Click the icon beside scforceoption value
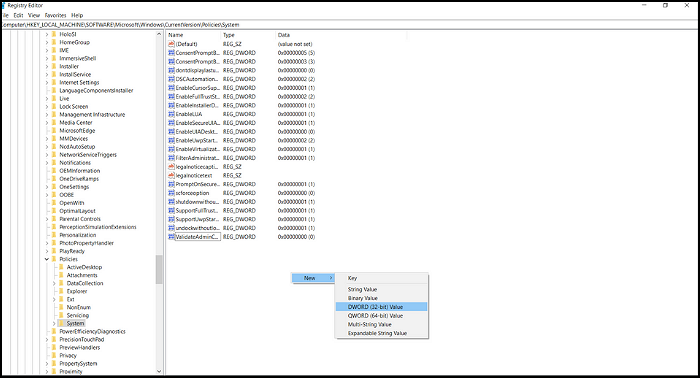700x378 pixels. click(x=171, y=193)
